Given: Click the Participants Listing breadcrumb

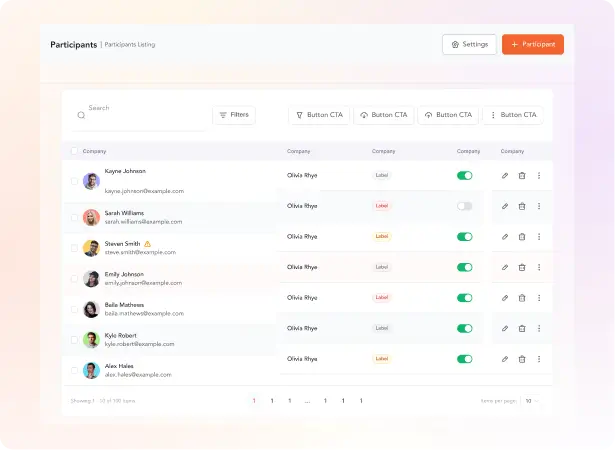Looking at the screenshot, I should click(130, 45).
